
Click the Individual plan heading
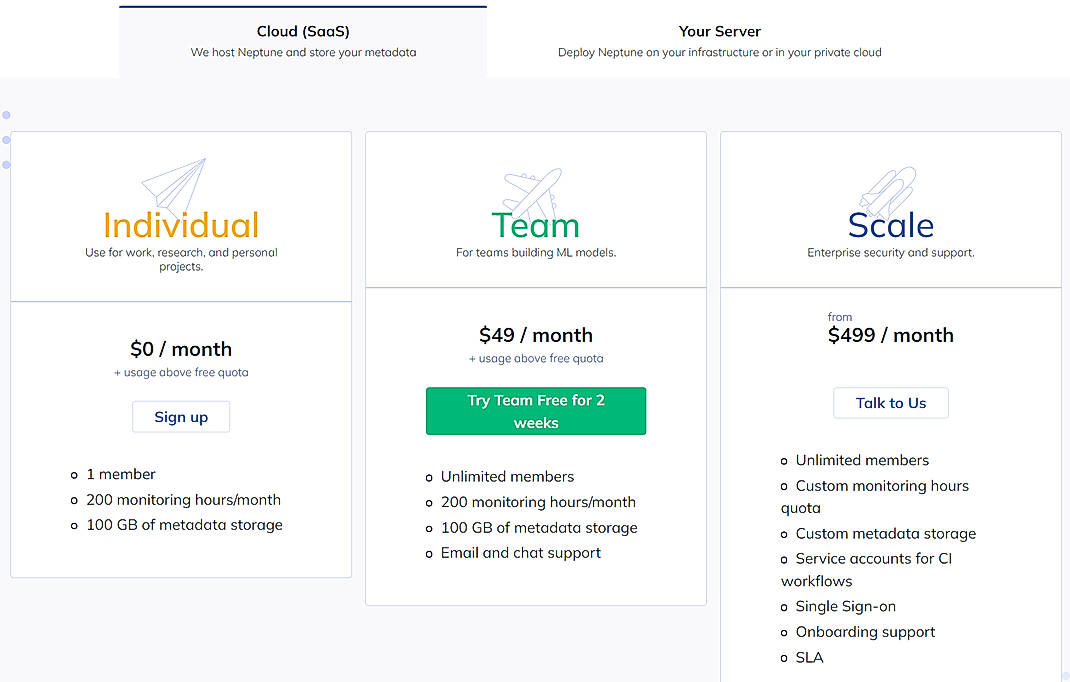[x=180, y=226]
